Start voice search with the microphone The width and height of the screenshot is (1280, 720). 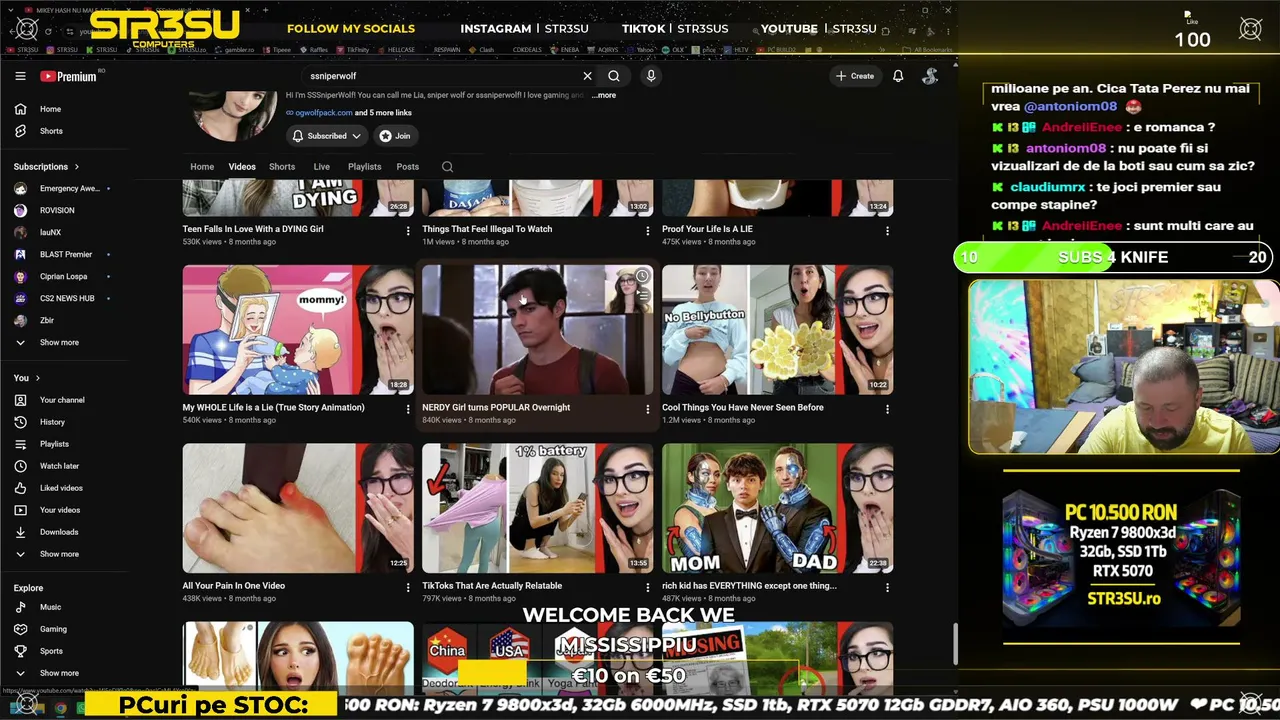pyautogui.click(x=651, y=76)
